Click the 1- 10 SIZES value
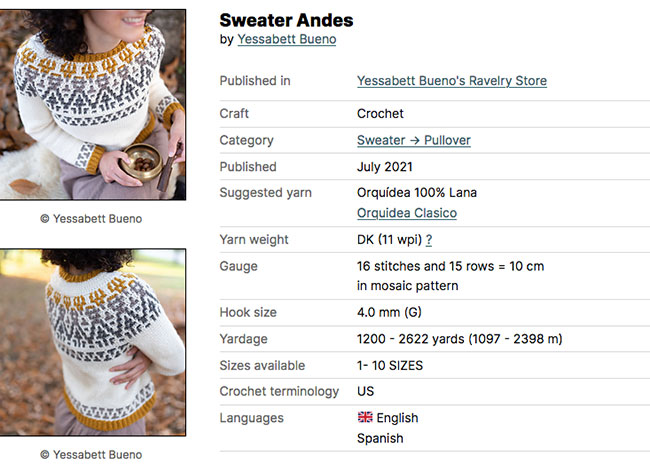 pos(396,365)
